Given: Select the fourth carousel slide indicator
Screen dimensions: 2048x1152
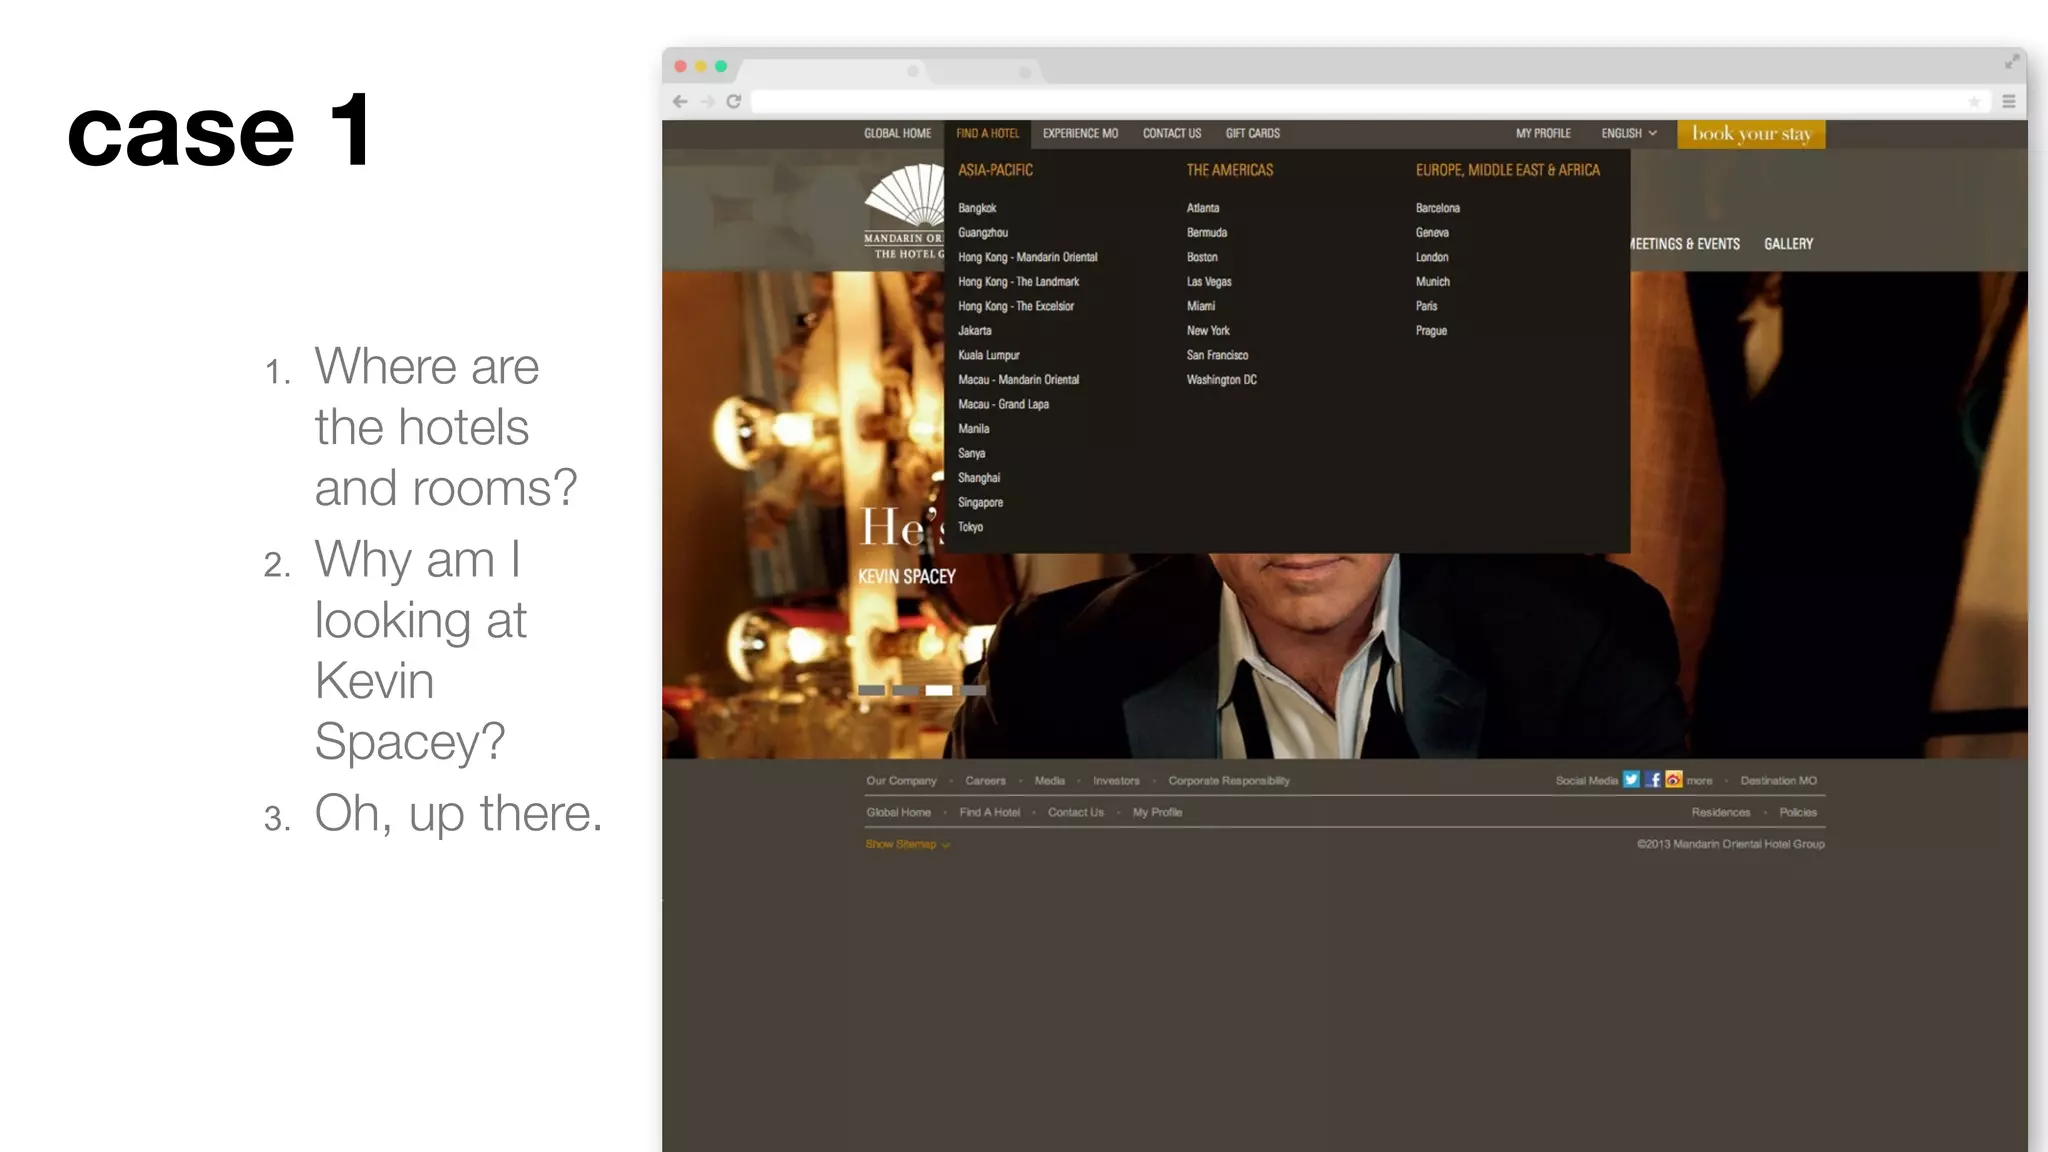Looking at the screenshot, I should (x=973, y=690).
